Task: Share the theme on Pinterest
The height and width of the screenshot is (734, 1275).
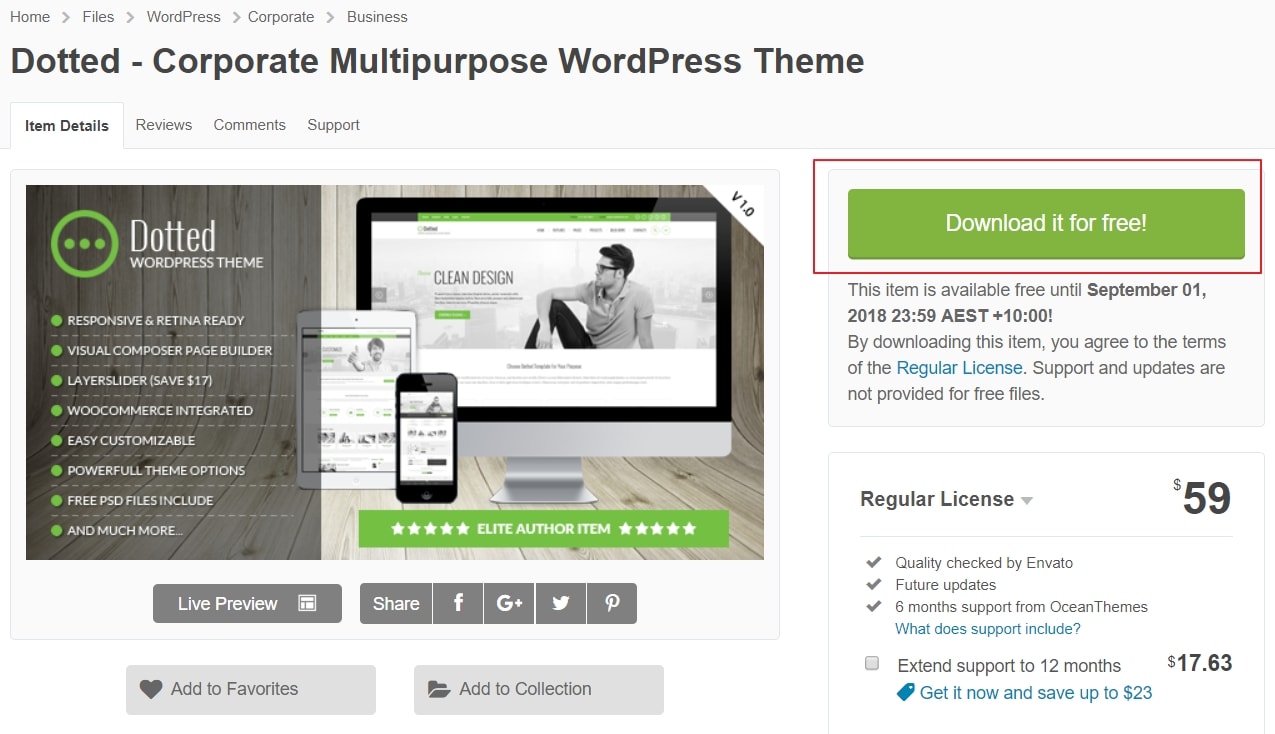Action: tap(611, 603)
